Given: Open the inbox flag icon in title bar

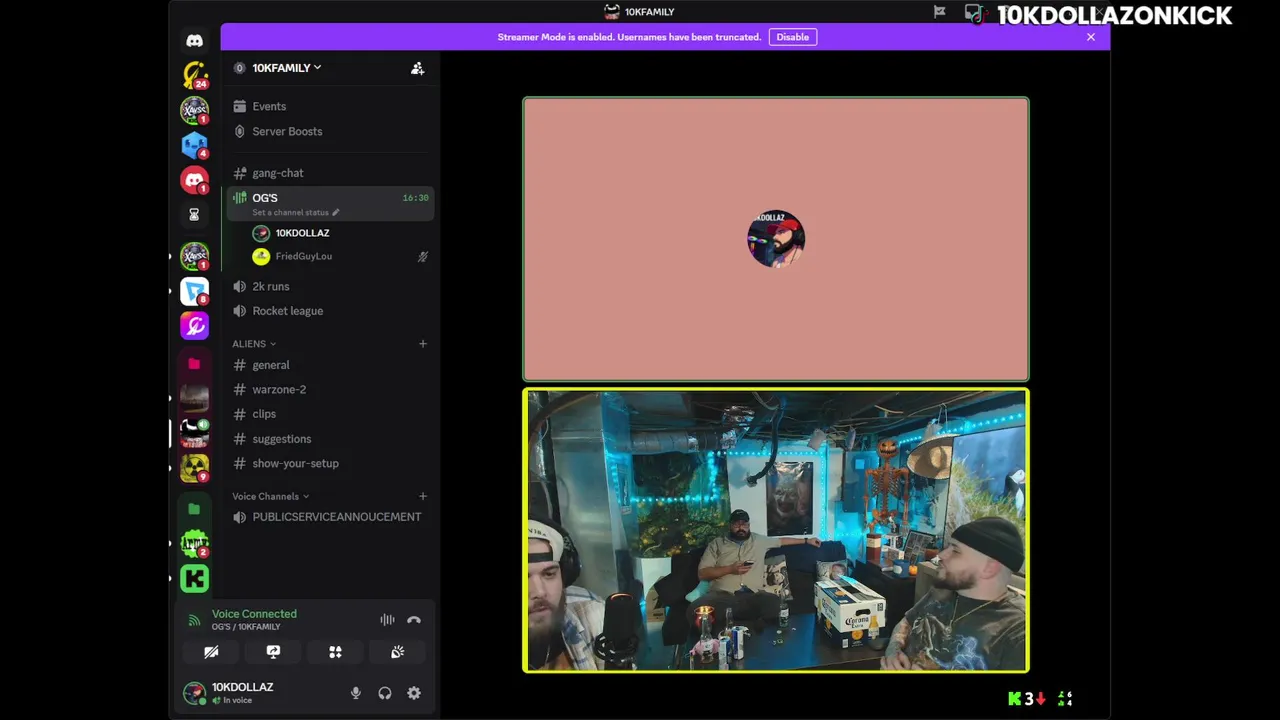Looking at the screenshot, I should coord(939,12).
